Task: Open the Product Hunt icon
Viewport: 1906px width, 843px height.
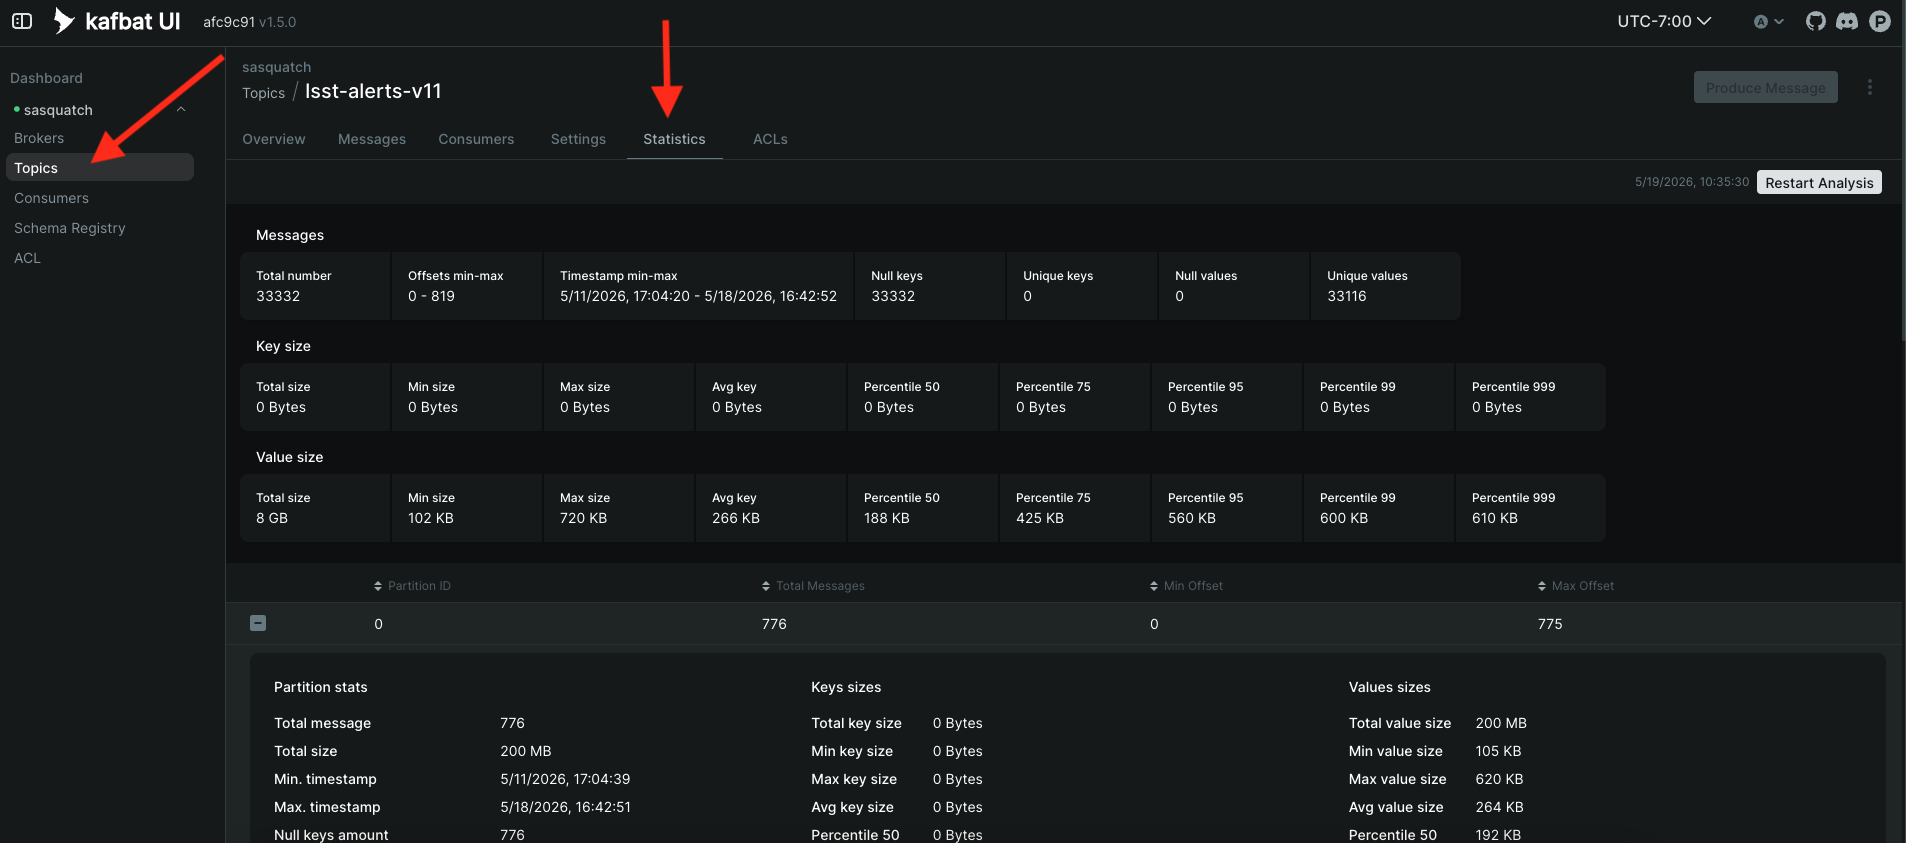Action: (1880, 21)
